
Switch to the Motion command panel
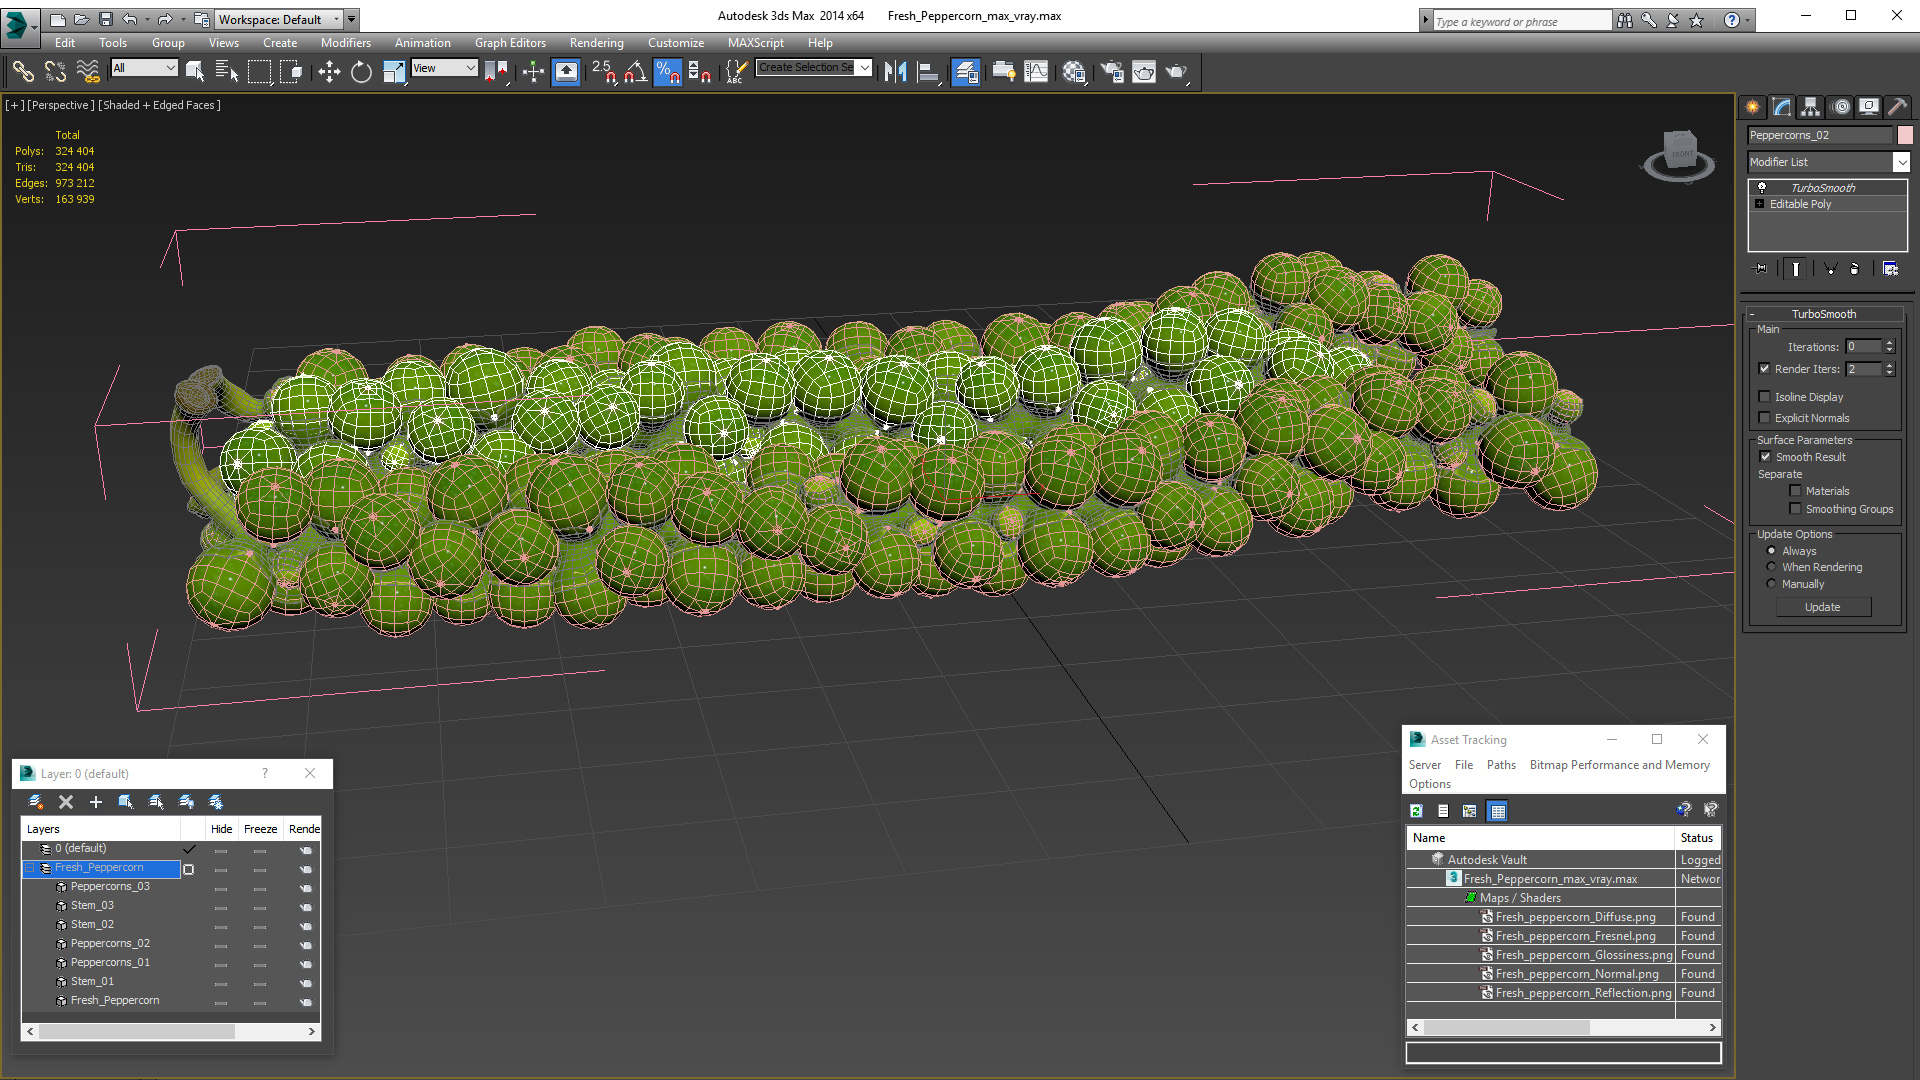coord(1840,106)
